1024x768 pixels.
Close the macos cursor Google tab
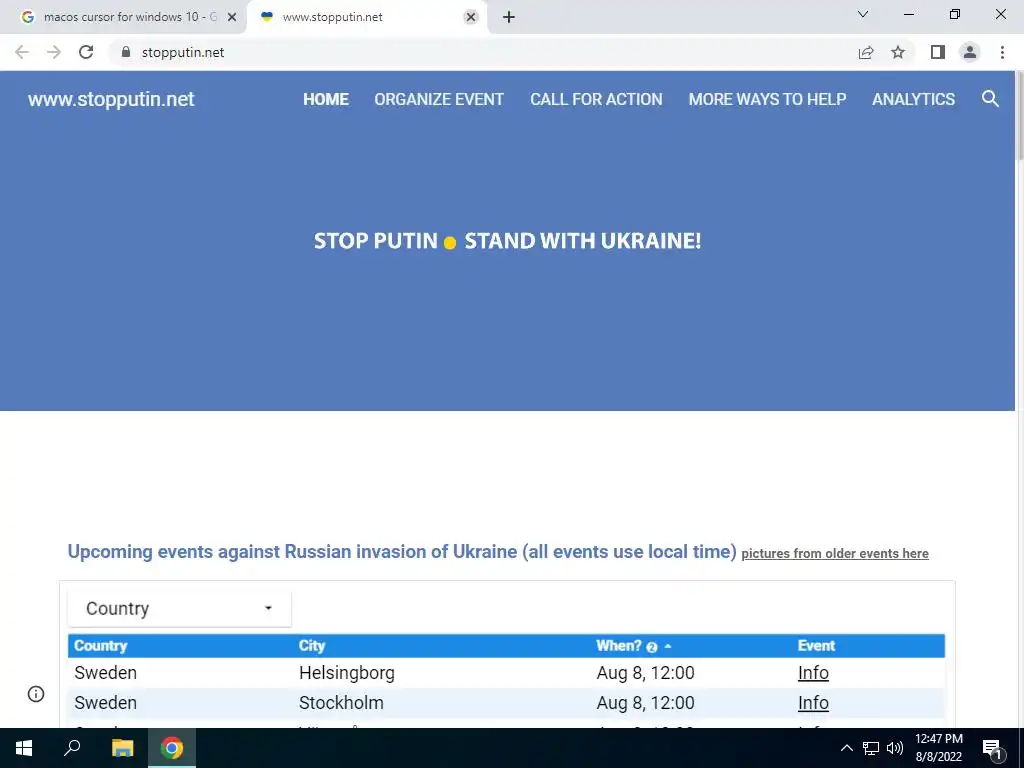[232, 17]
